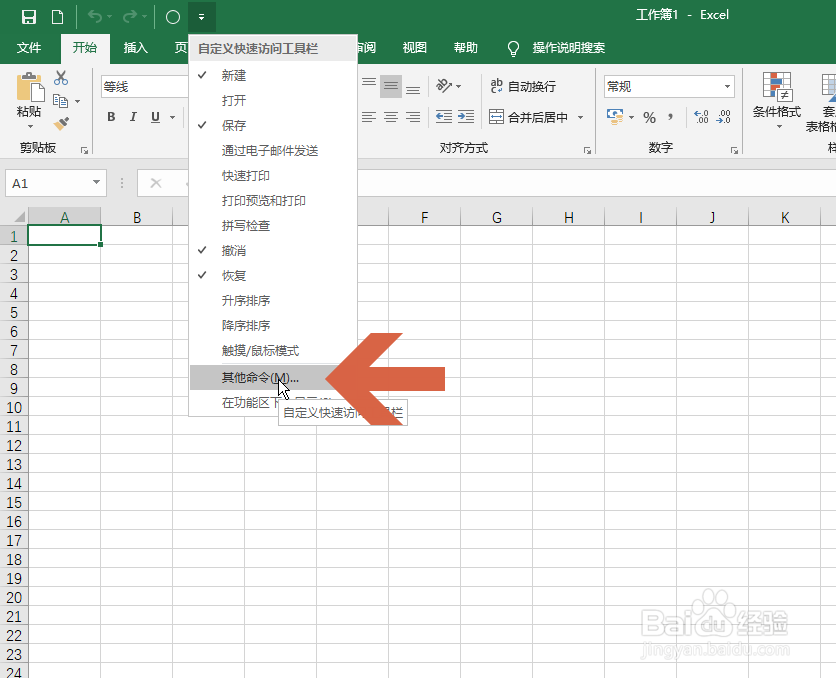The image size is (836, 678).
Task: Increase indent icon
Action: click(465, 117)
